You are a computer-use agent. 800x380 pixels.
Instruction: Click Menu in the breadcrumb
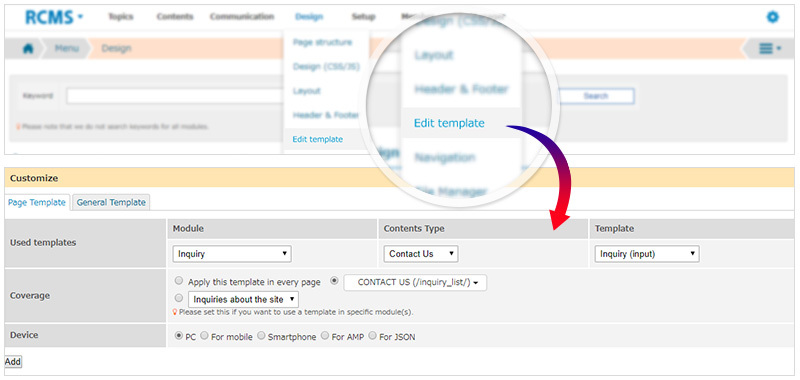[x=67, y=48]
